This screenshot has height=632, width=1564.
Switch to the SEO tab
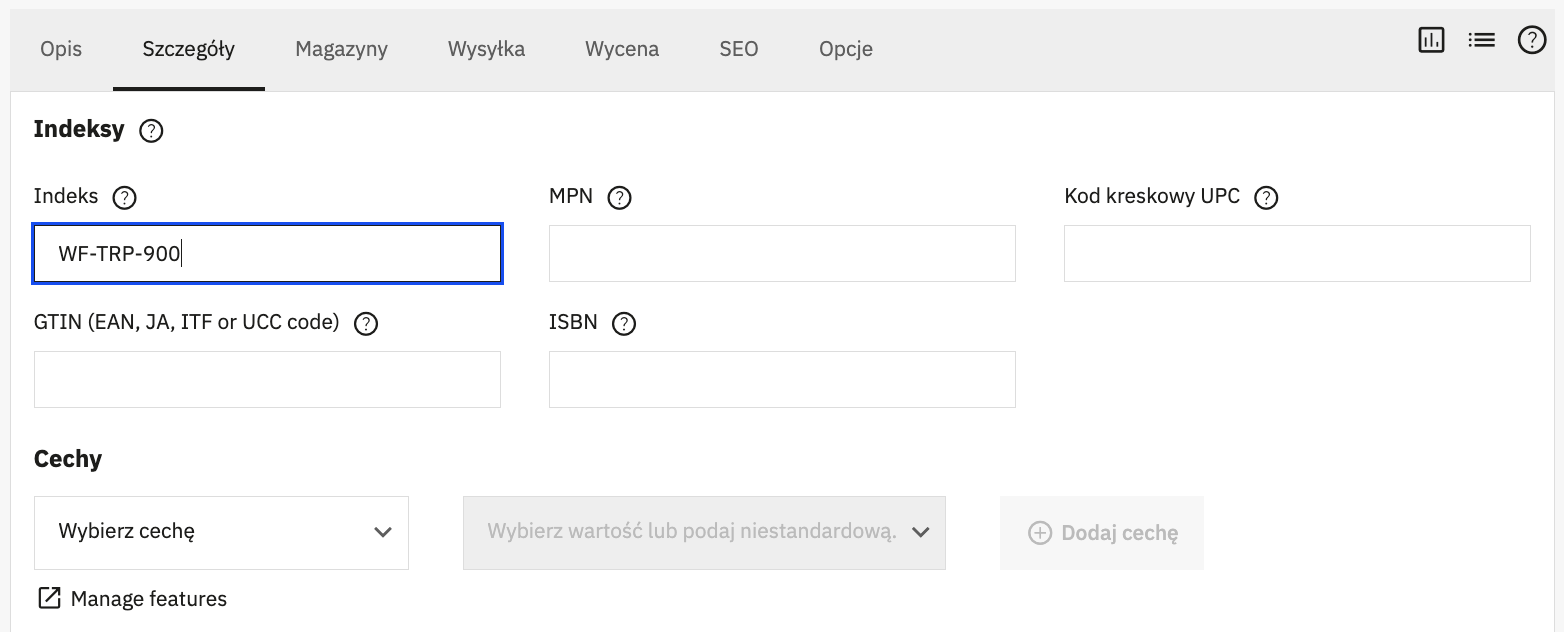pos(739,49)
